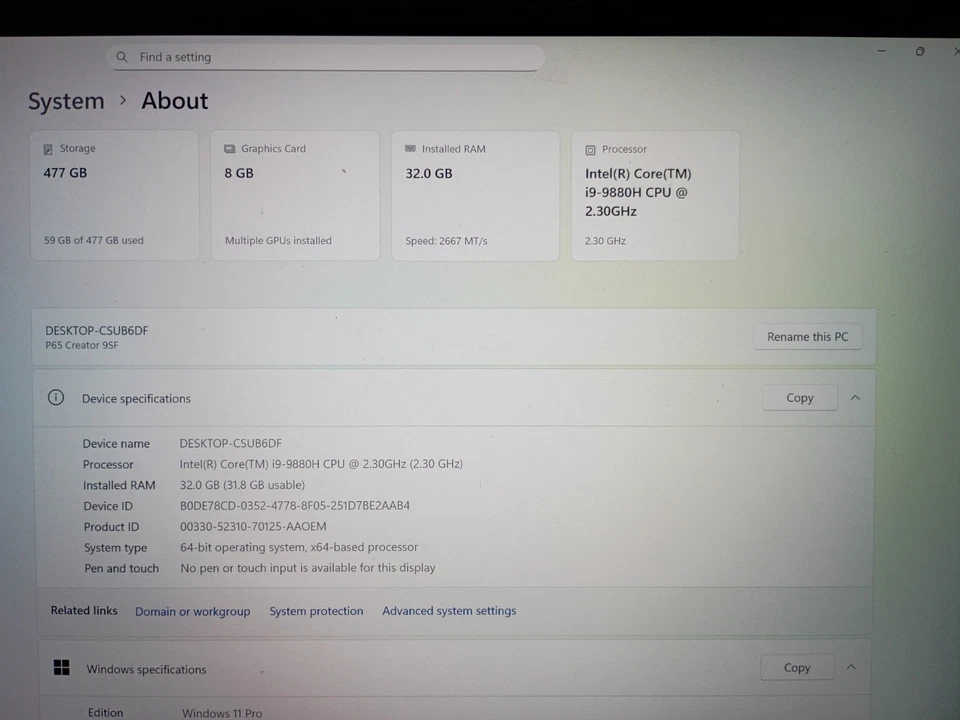Collapse the Device specifications section
The width and height of the screenshot is (960, 720).
tap(855, 397)
